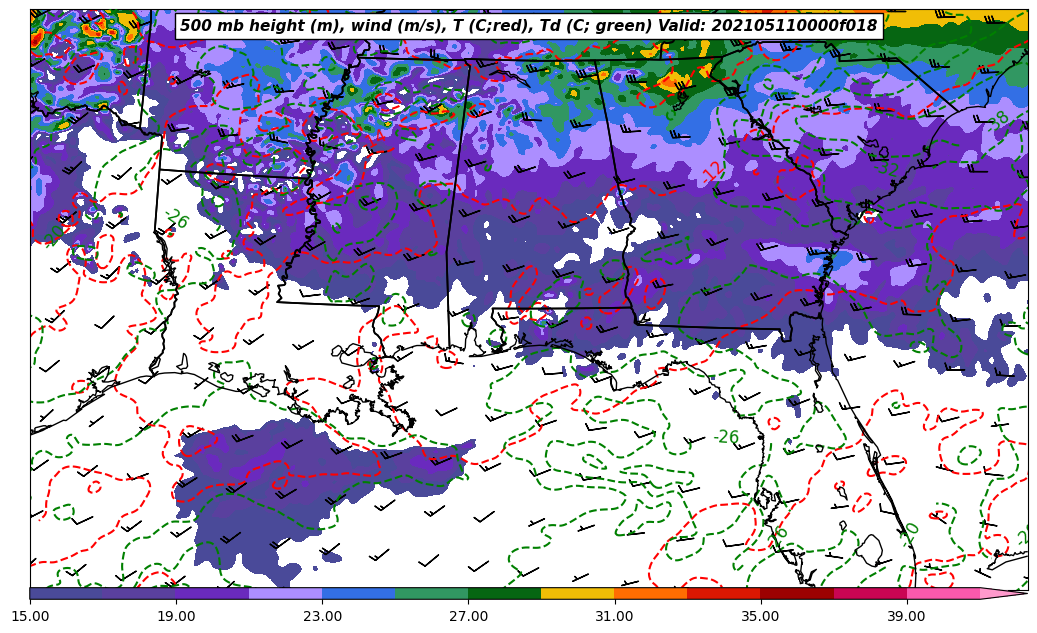Screen dimensions: 1037x633
Task: Select the pink colorbar segment
Action: point(942,593)
